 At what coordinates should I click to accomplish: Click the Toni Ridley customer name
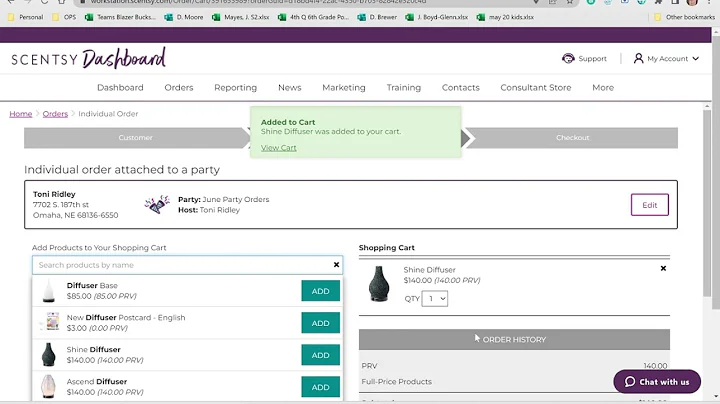(x=54, y=194)
